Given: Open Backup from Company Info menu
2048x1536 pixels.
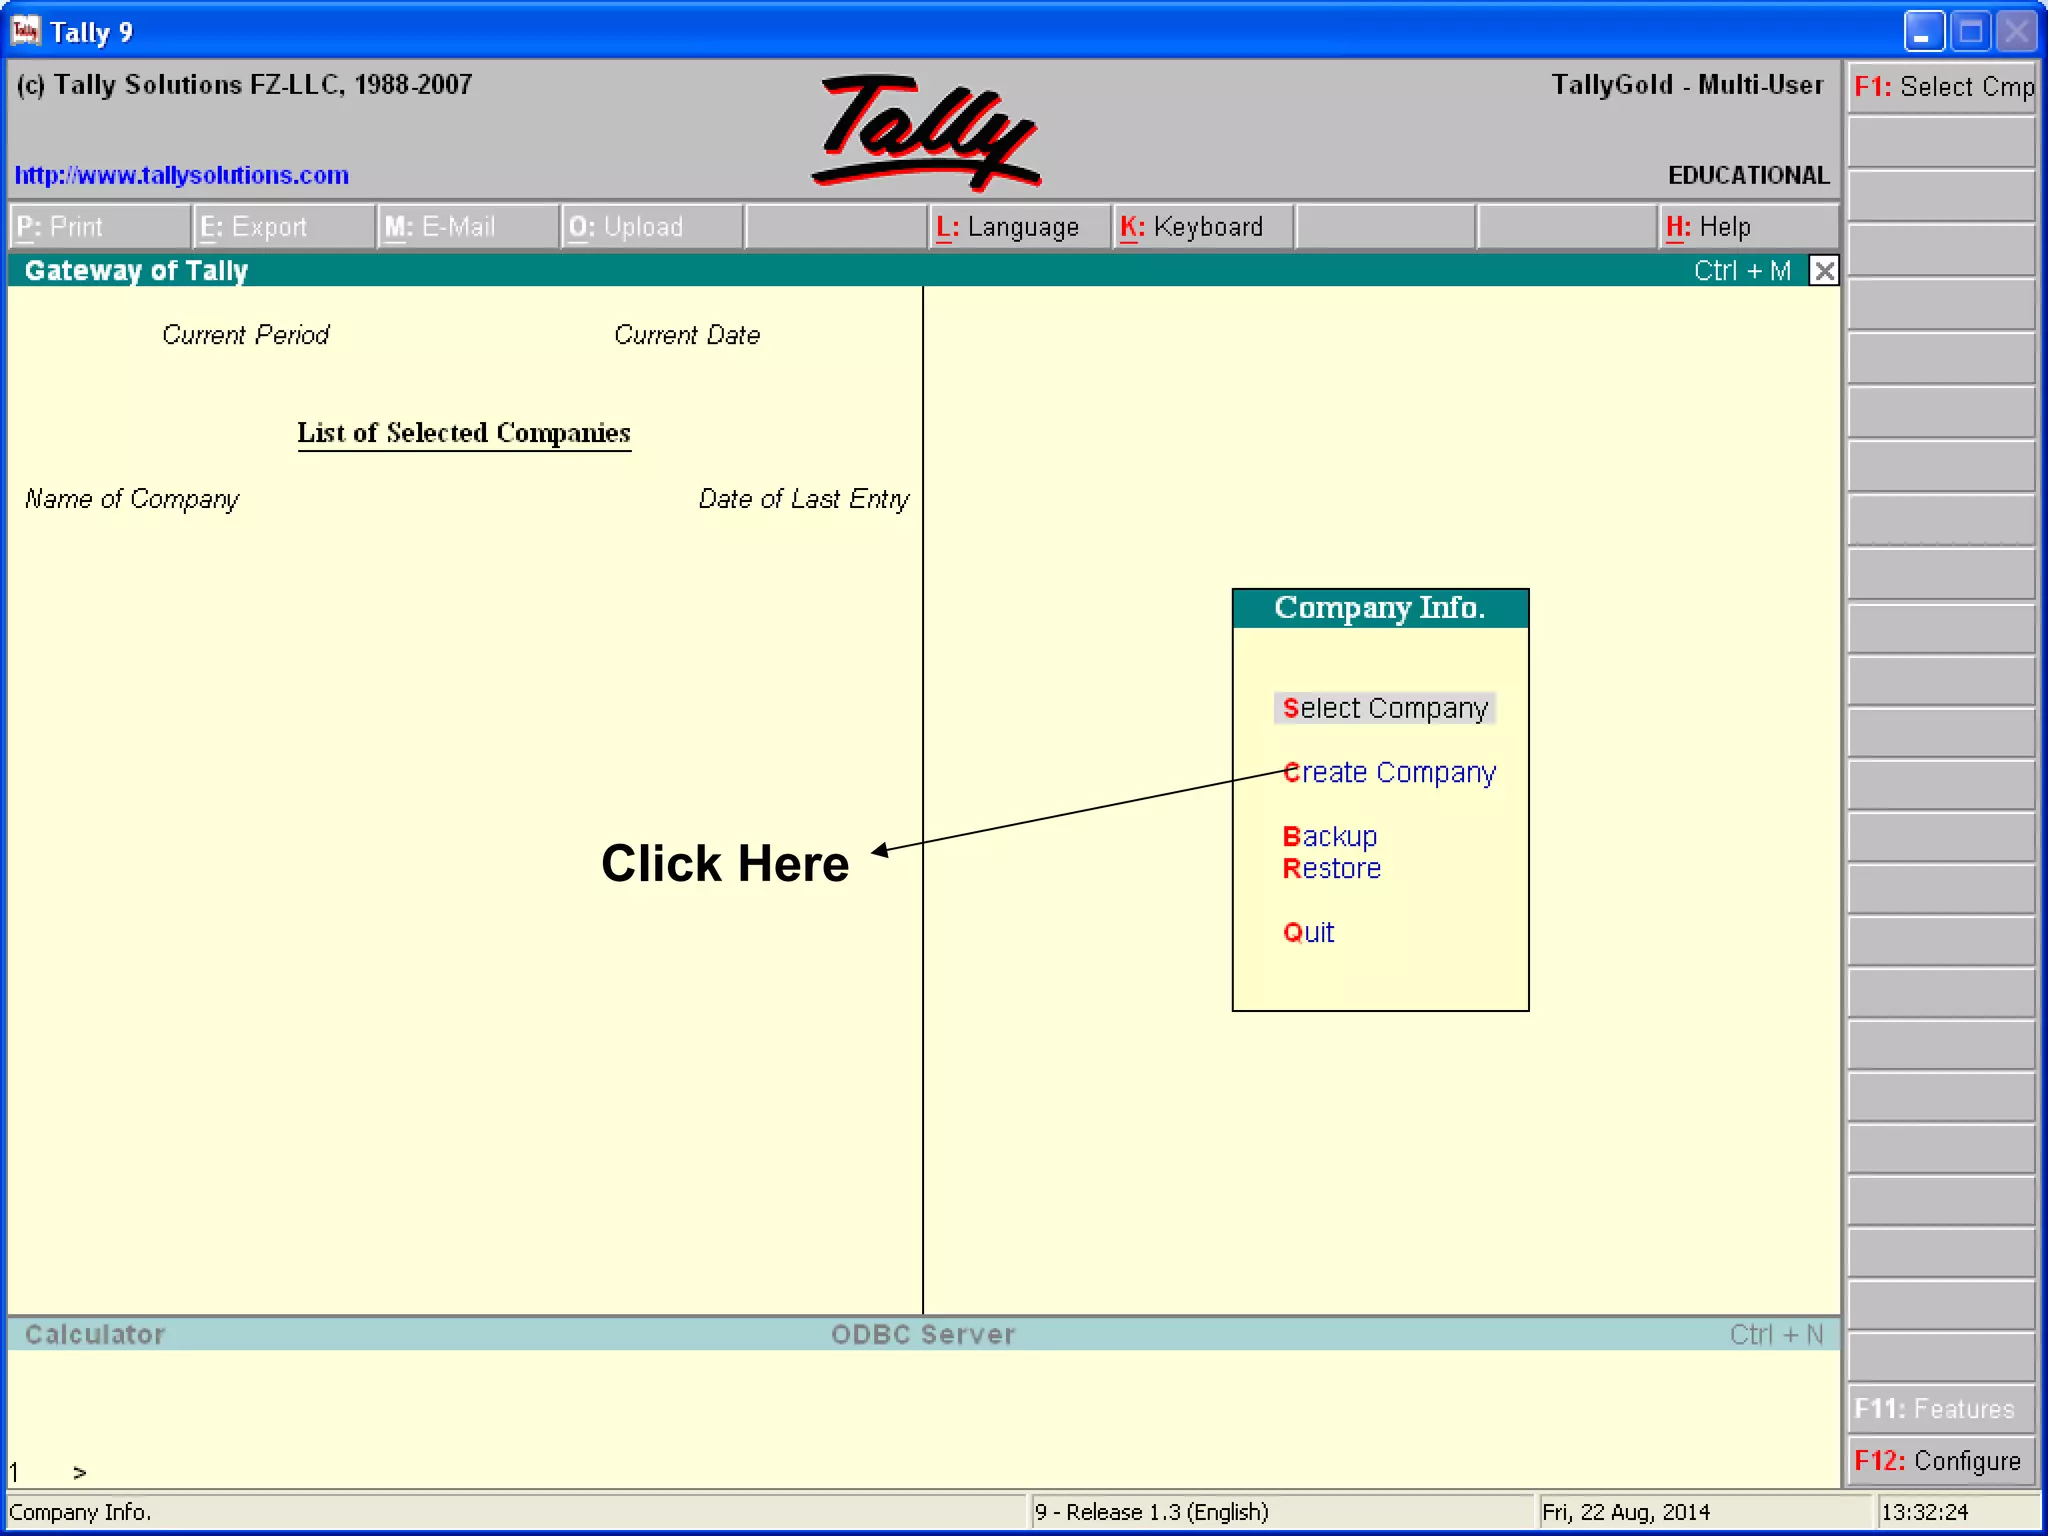Looking at the screenshot, I should 1330,836.
